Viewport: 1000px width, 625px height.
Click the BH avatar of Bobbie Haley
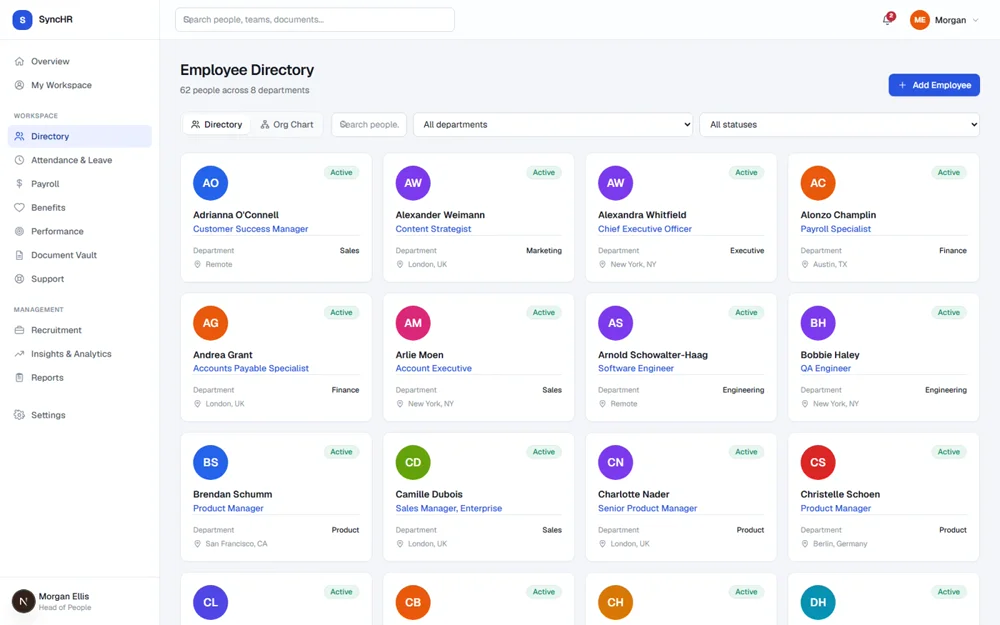pyautogui.click(x=818, y=323)
